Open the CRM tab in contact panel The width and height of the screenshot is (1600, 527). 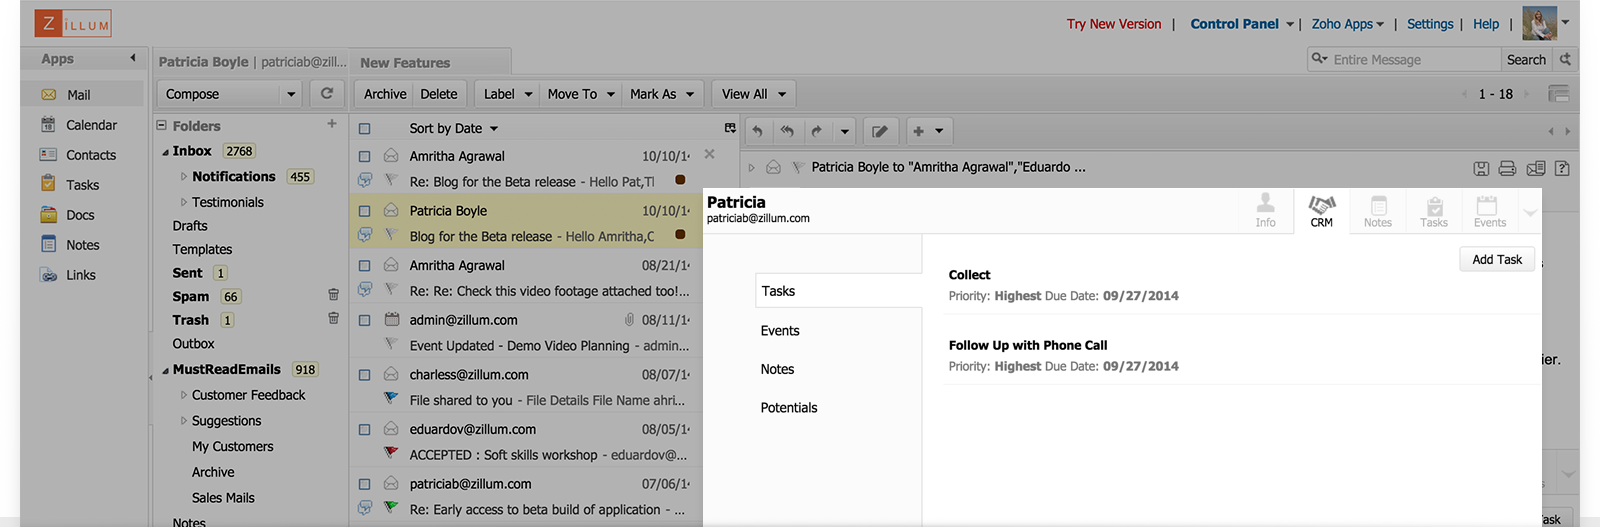pos(1321,211)
